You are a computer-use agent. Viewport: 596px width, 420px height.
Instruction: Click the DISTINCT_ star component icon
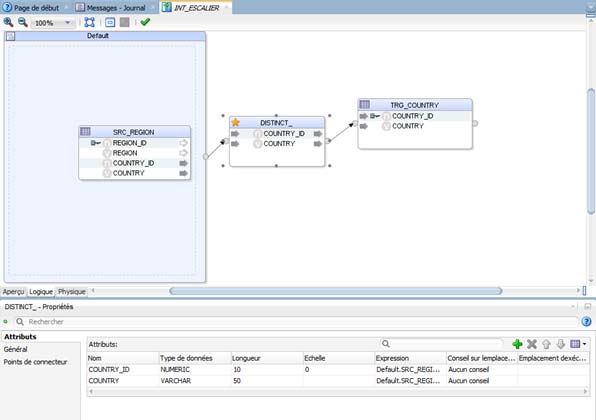coord(235,122)
